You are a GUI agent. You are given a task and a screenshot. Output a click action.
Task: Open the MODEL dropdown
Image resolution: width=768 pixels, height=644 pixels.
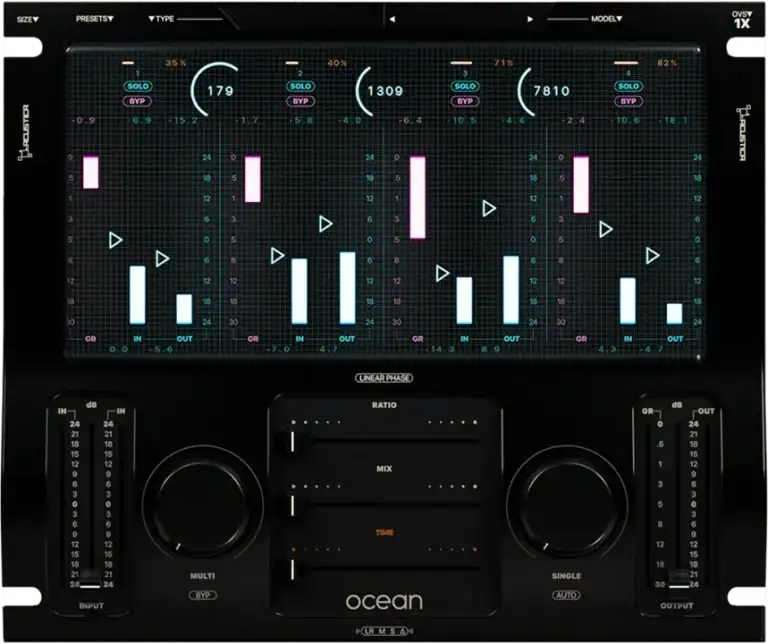[x=606, y=19]
